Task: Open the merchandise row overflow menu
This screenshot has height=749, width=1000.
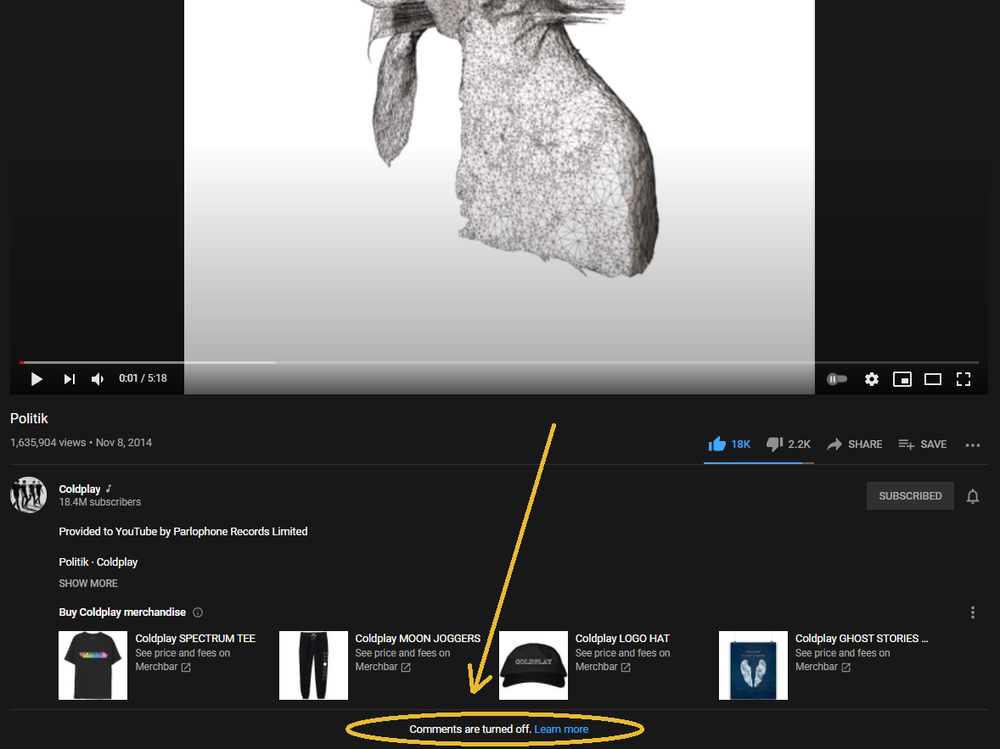Action: pyautogui.click(x=973, y=612)
